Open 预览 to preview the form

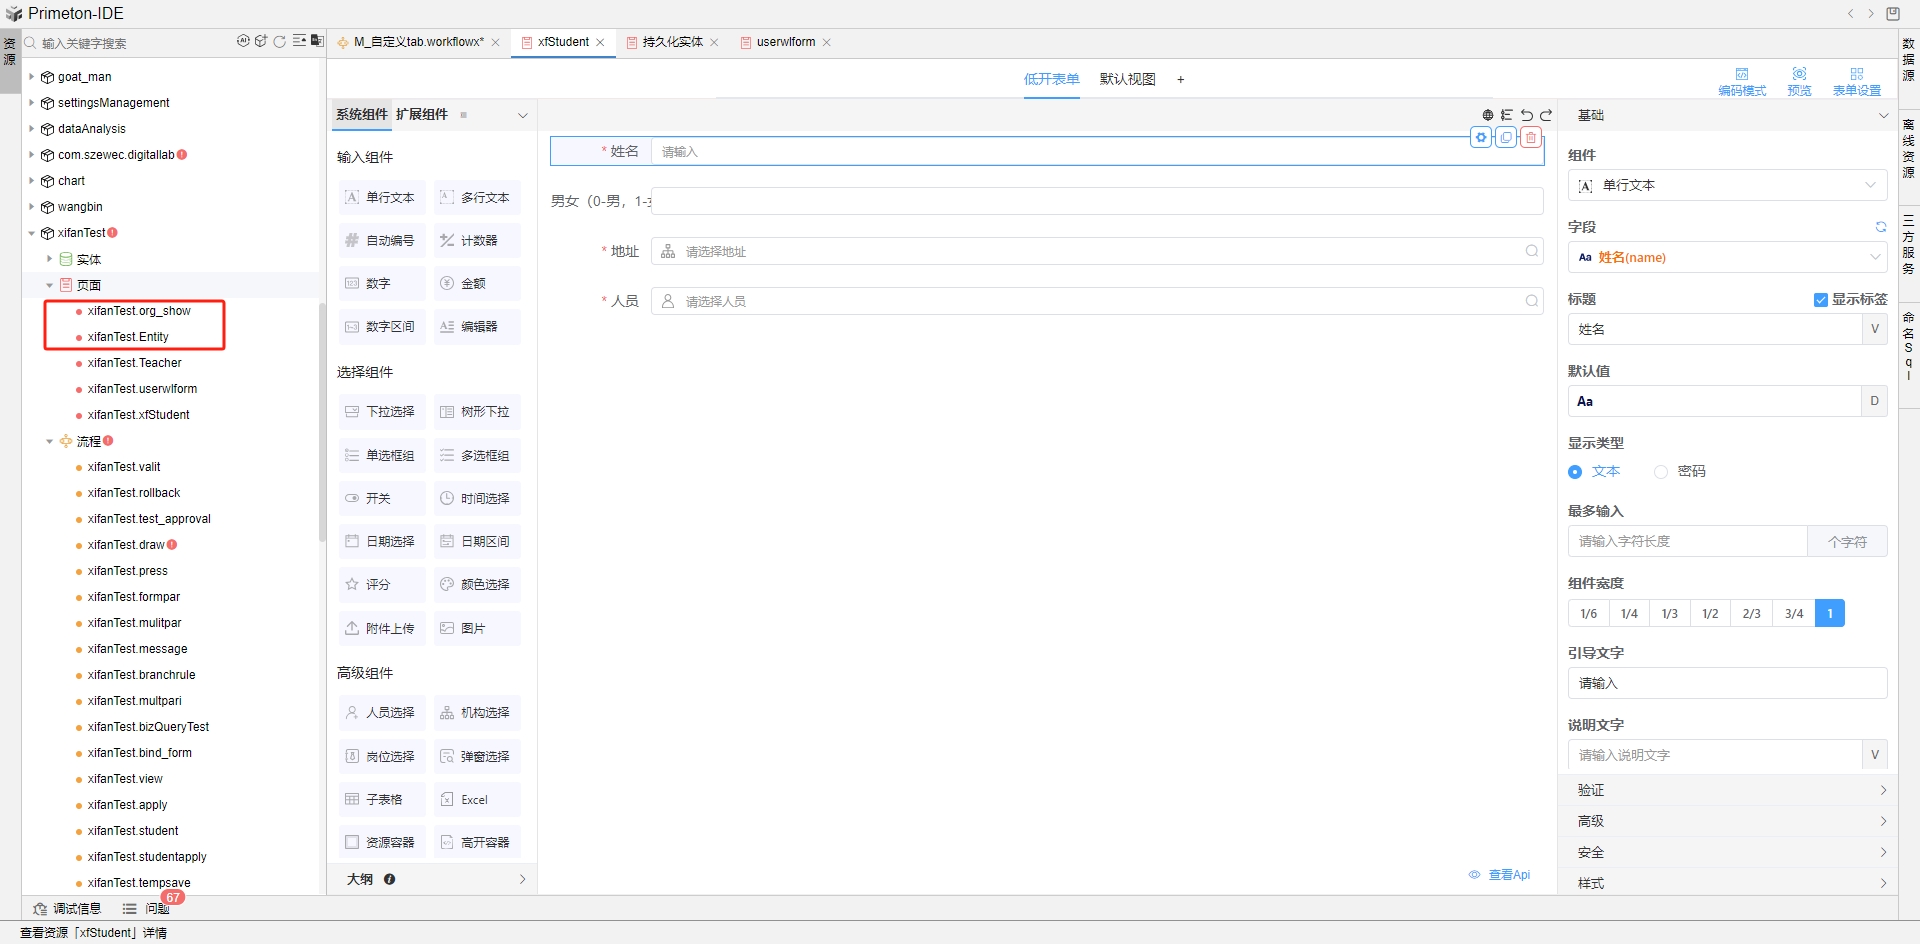1799,80
